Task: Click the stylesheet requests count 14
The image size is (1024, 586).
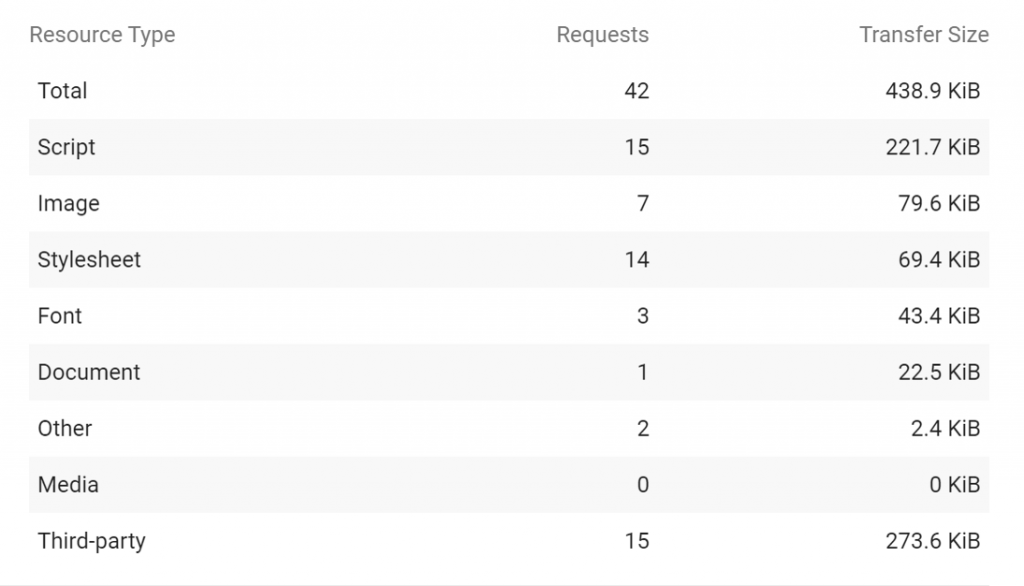Action: coord(637,259)
